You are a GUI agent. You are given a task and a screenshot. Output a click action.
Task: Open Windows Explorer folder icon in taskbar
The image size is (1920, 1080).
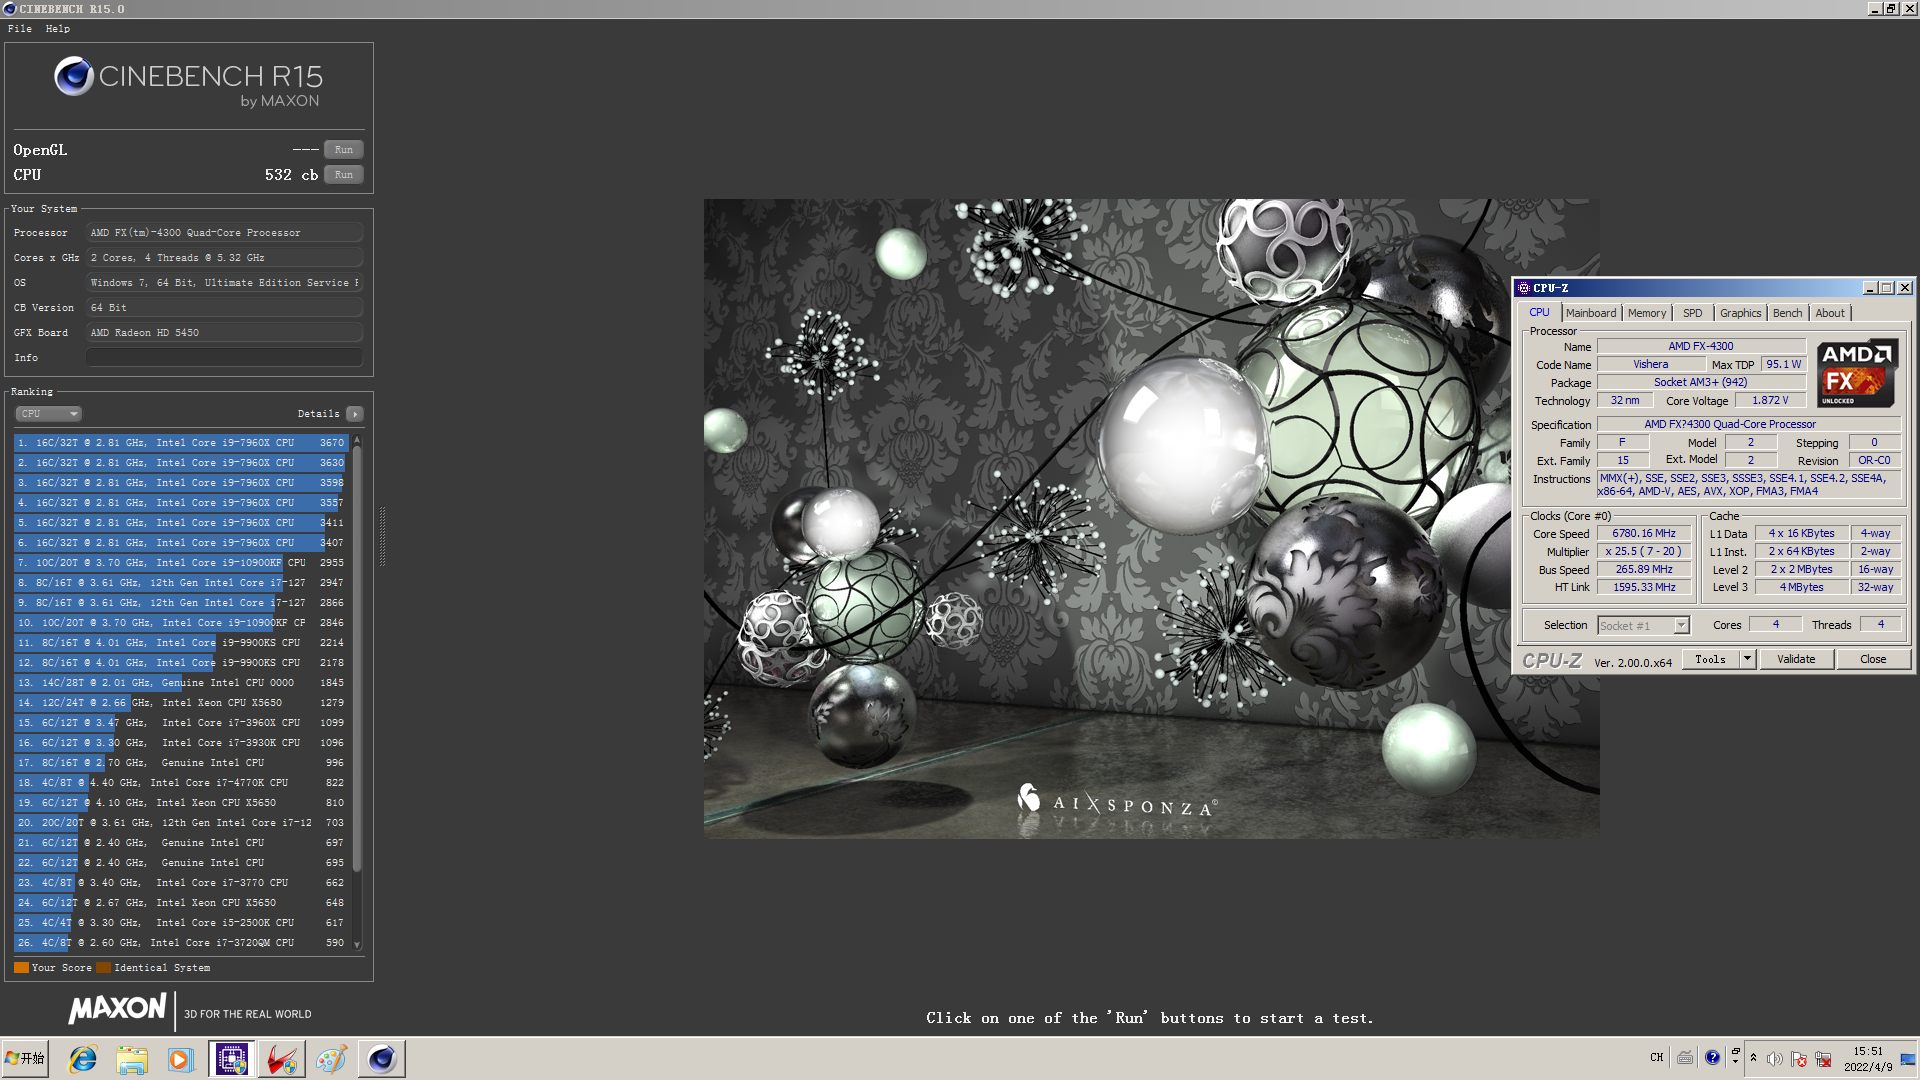point(131,1059)
